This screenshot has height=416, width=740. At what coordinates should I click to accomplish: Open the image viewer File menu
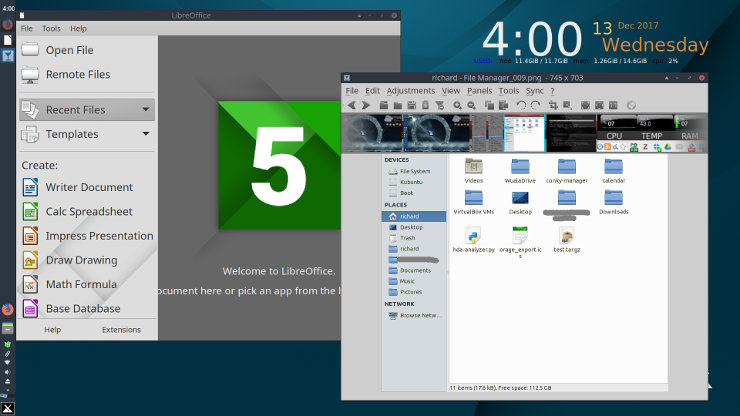(352, 91)
